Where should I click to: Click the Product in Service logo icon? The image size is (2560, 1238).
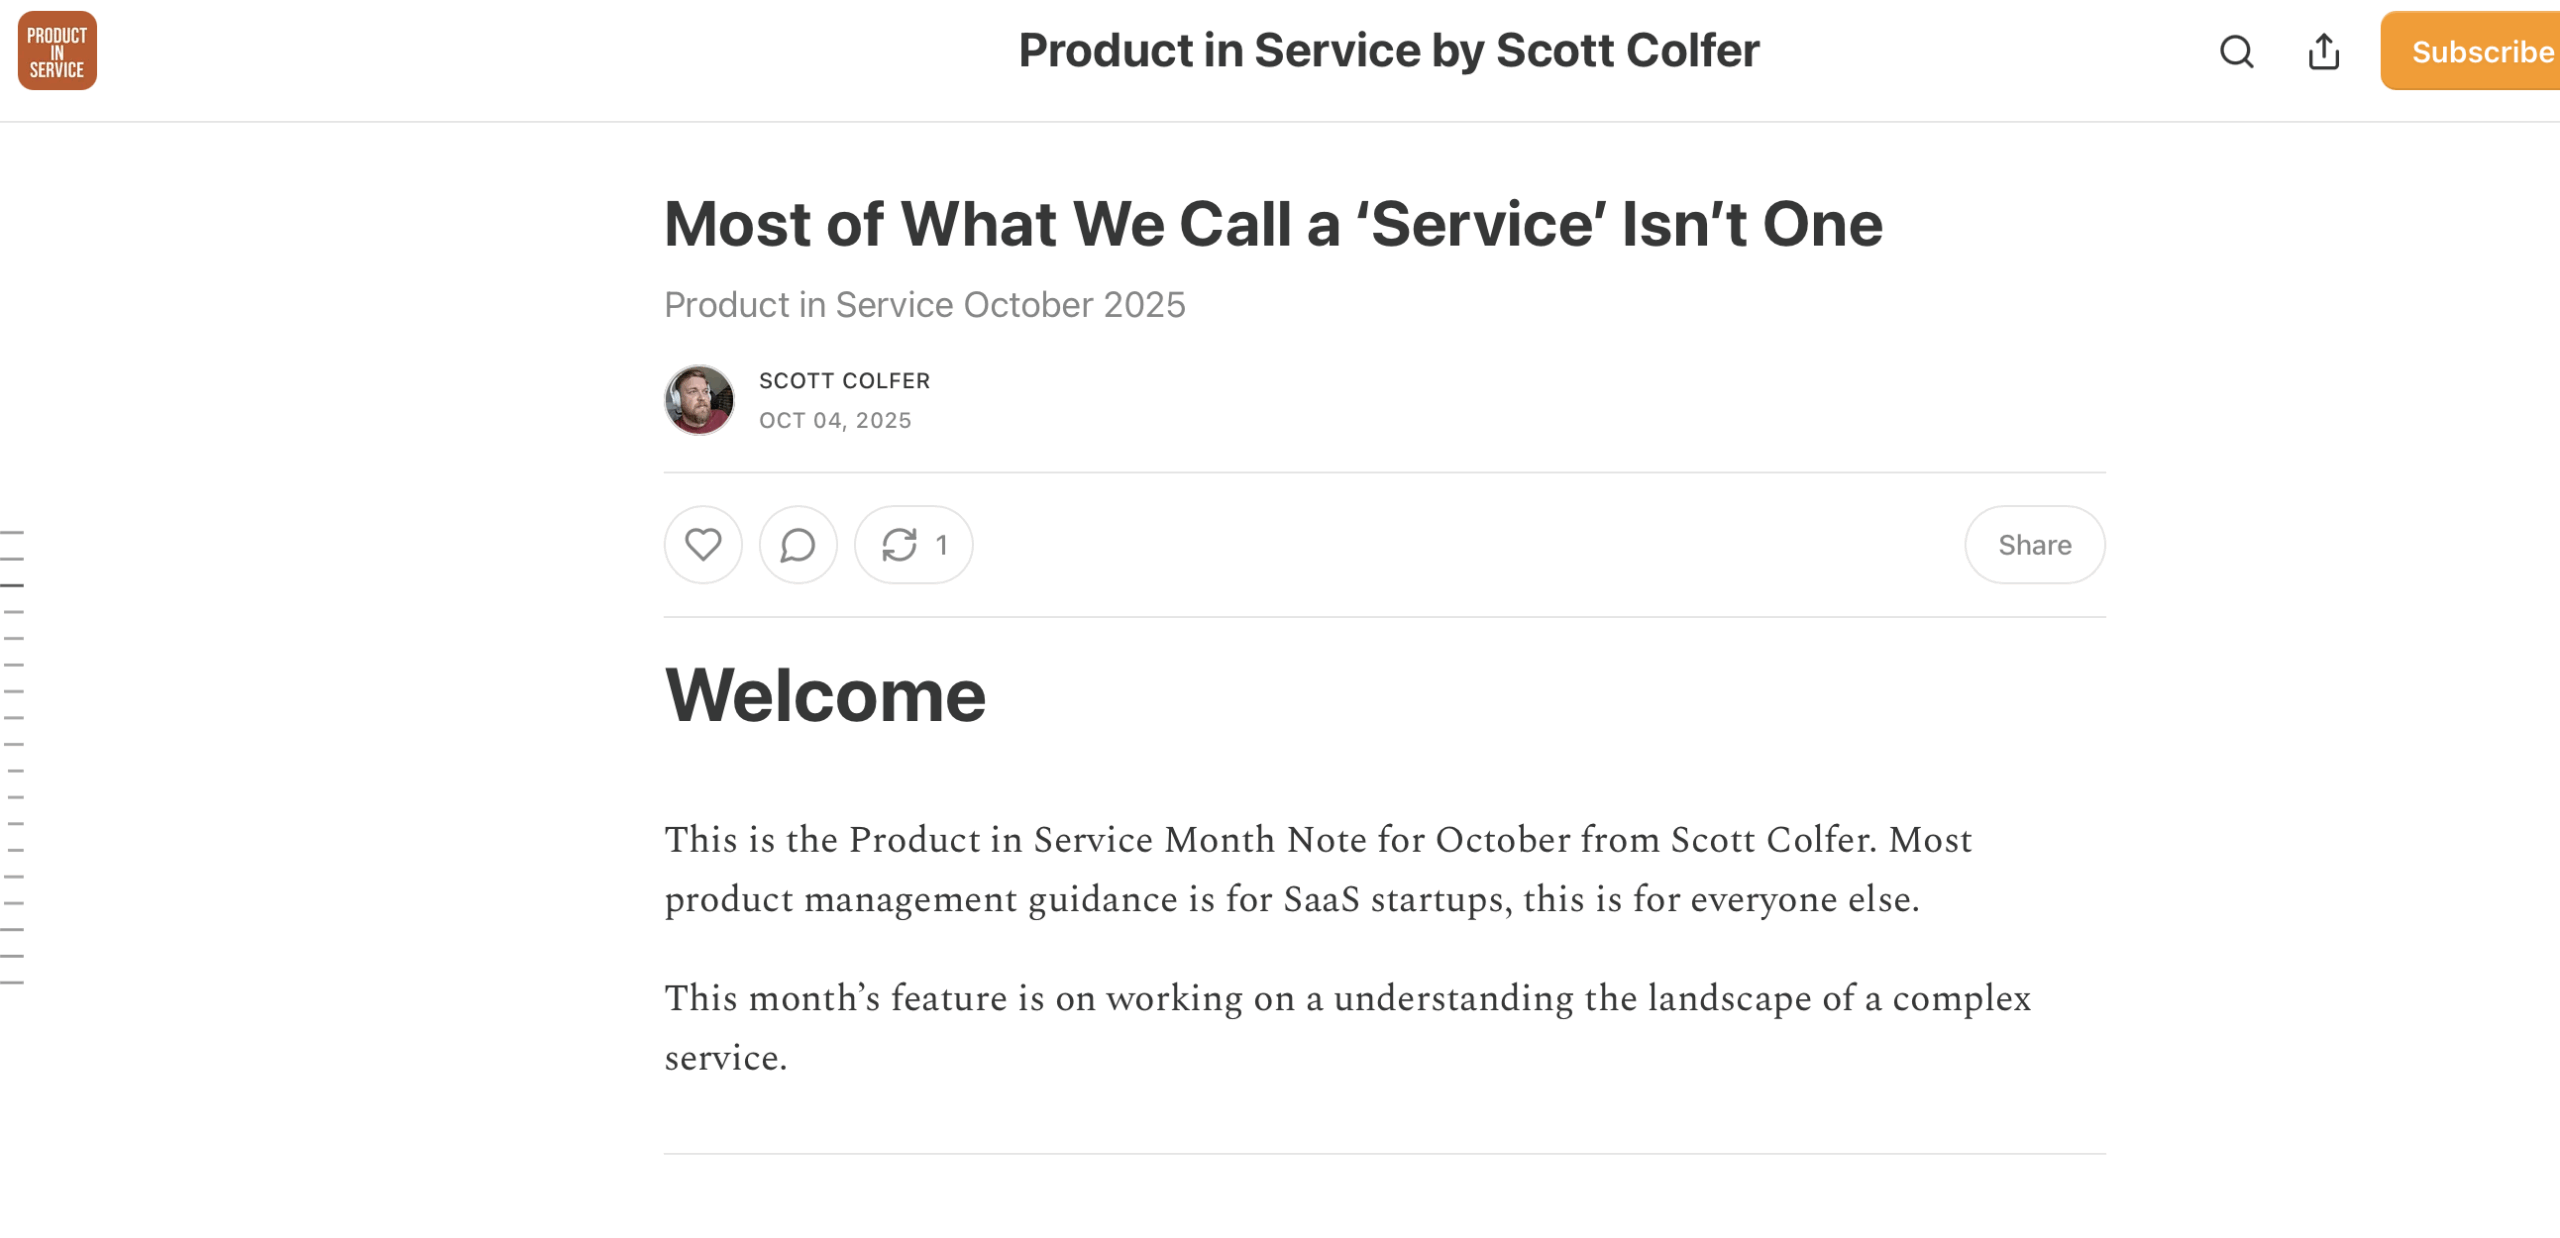click(57, 51)
